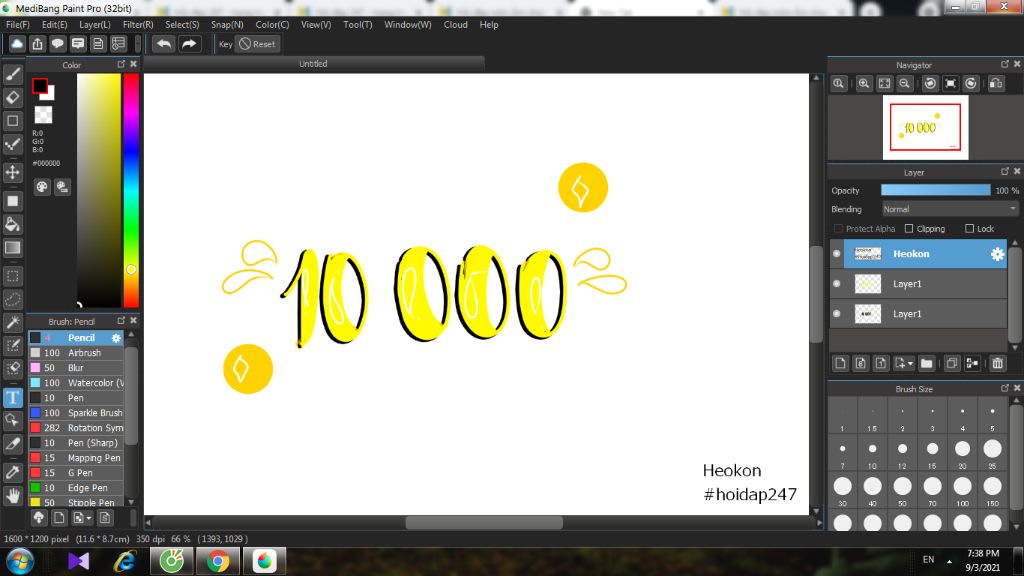Viewport: 1024px width, 576px height.
Task: Select the Bucket fill tool
Action: [x=12, y=225]
